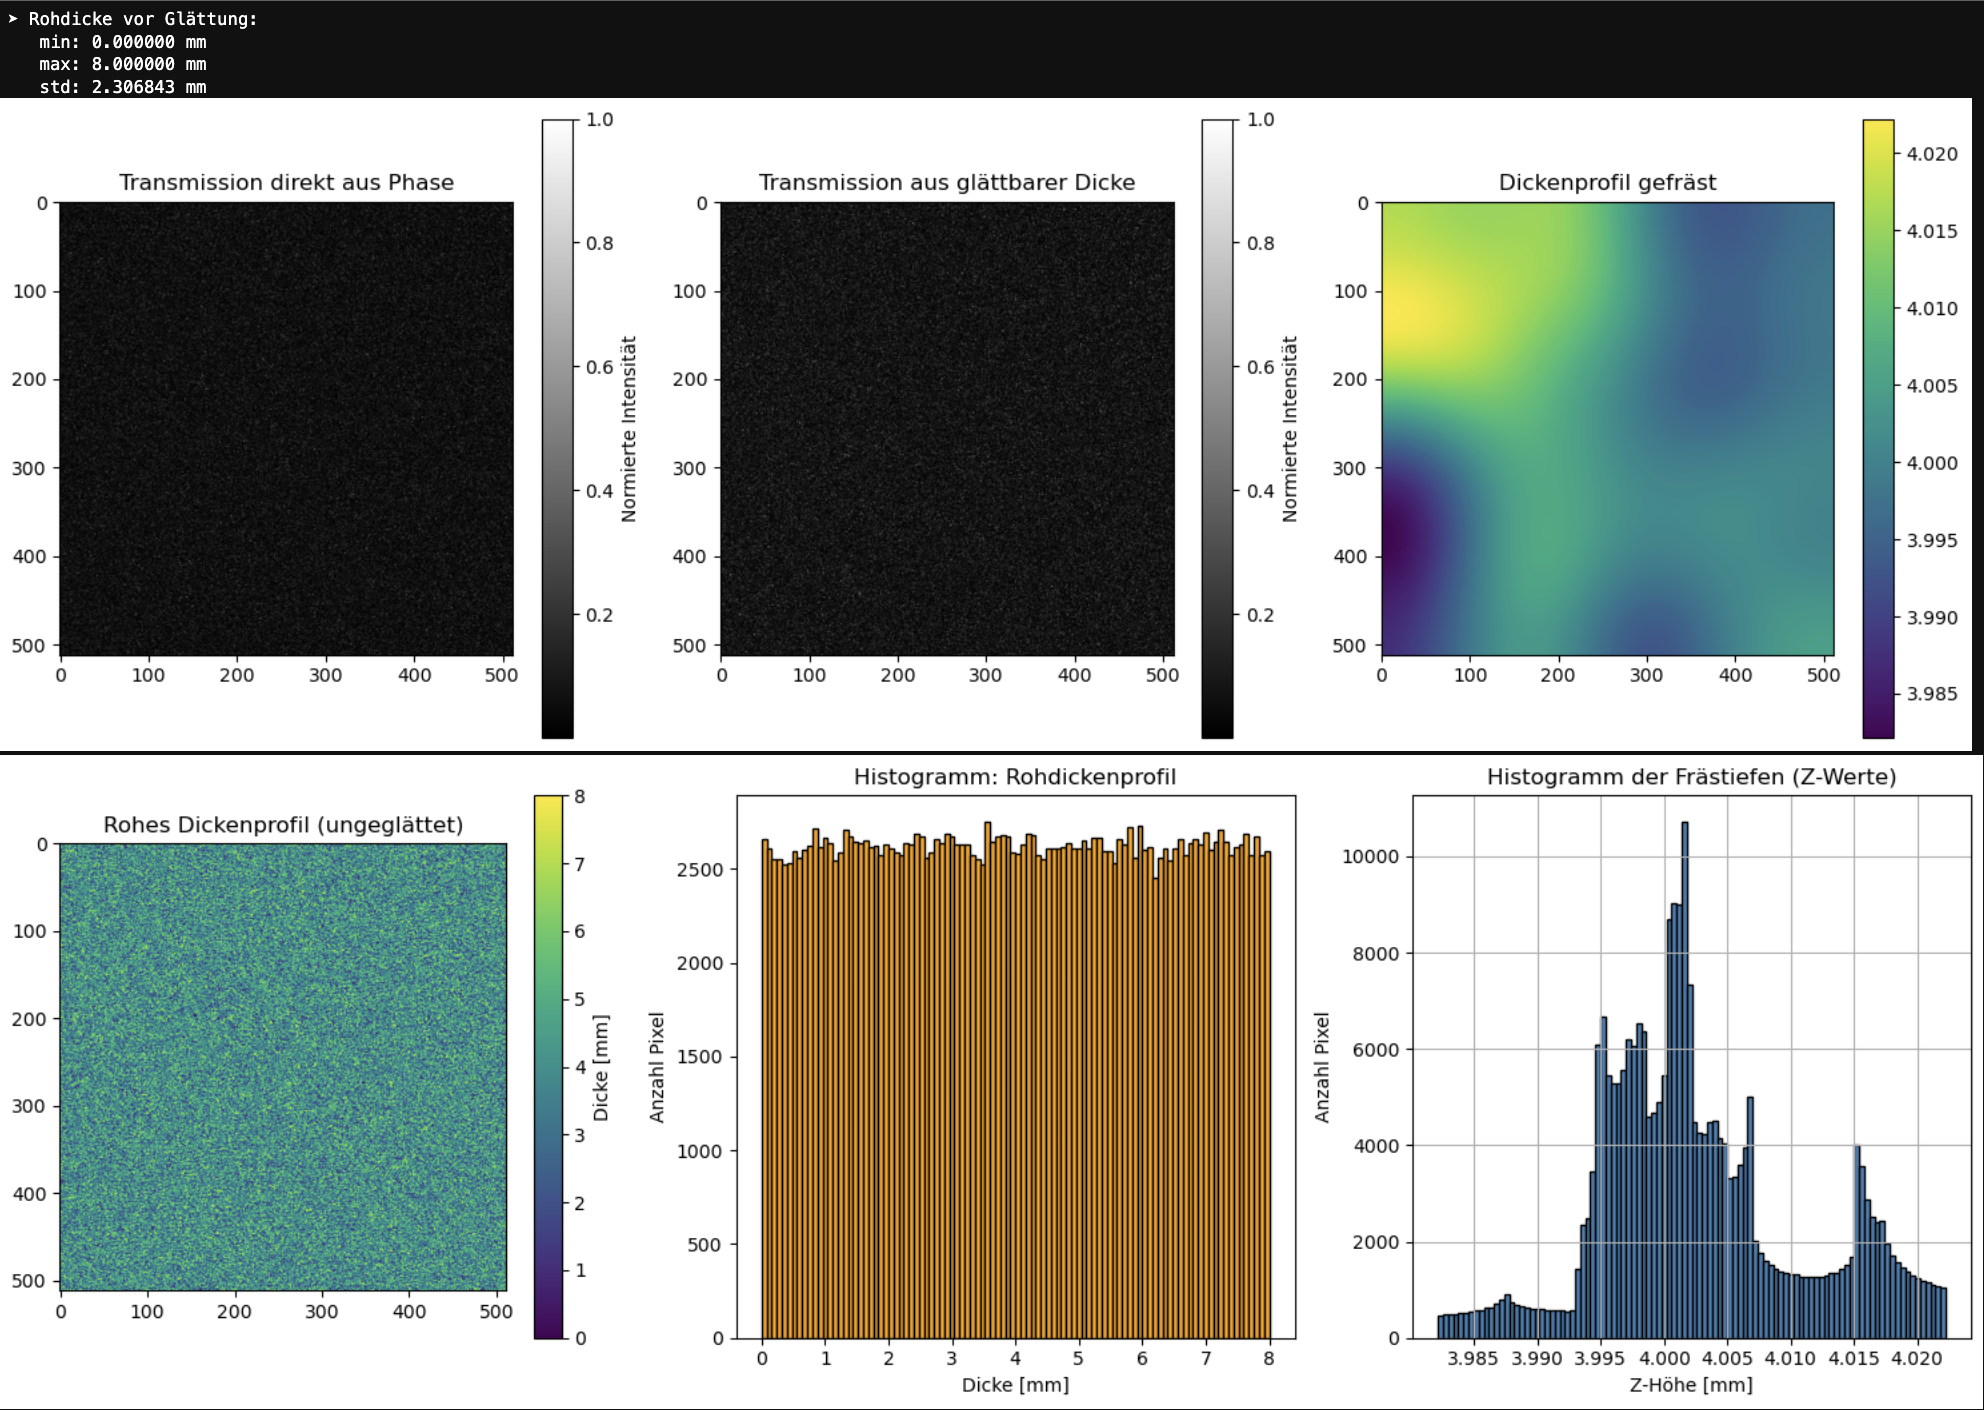This screenshot has height=1410, width=1984.
Task: Click the 'Rohdicke vor Glättung:' console line
Action: (143, 19)
